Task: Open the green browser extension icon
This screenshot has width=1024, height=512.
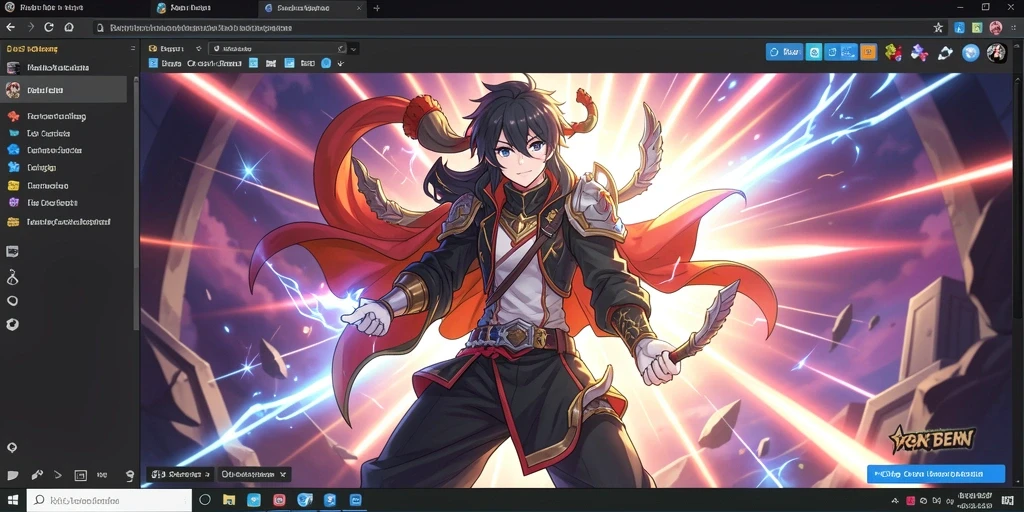Action: point(977,27)
